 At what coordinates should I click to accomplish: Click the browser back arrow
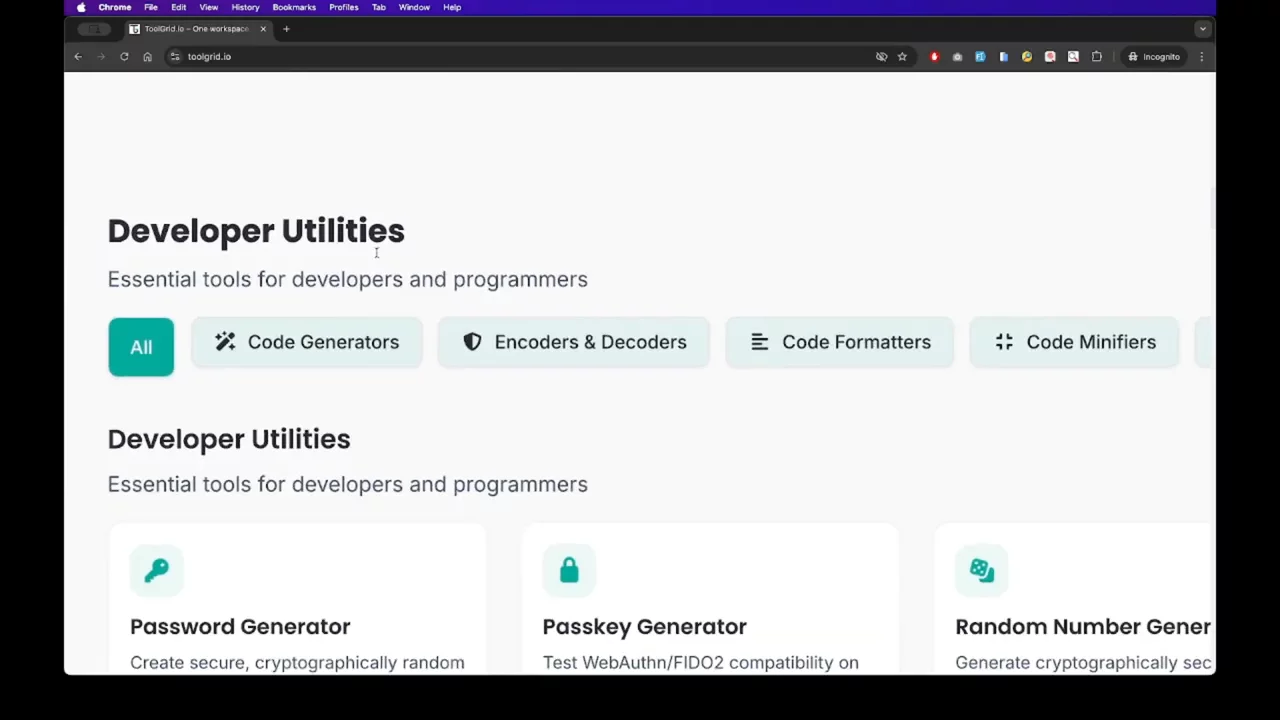point(78,57)
